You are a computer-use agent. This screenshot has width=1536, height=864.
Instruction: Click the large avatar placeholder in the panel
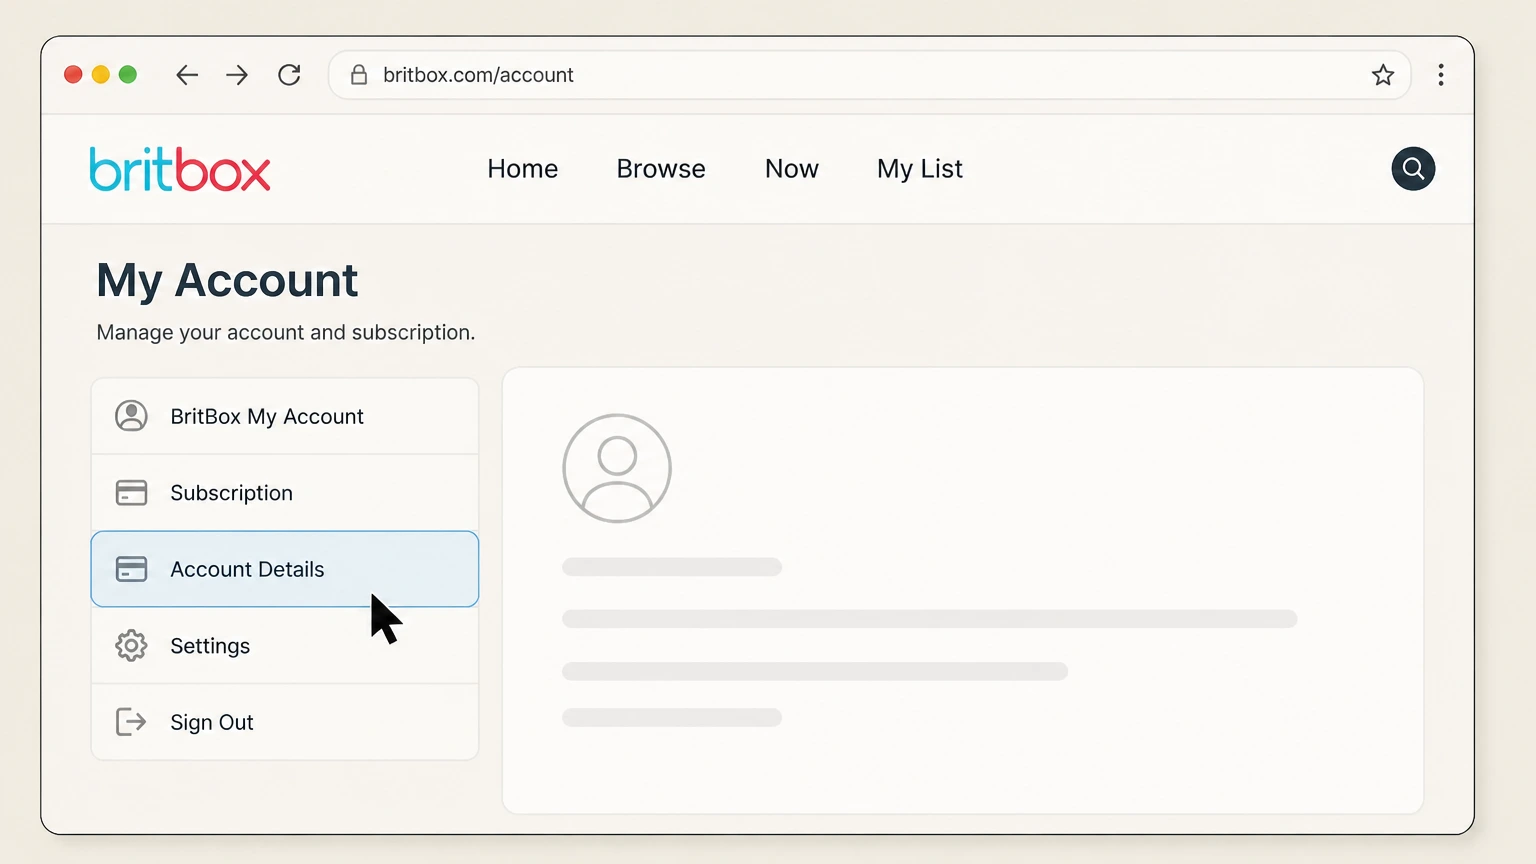click(617, 468)
